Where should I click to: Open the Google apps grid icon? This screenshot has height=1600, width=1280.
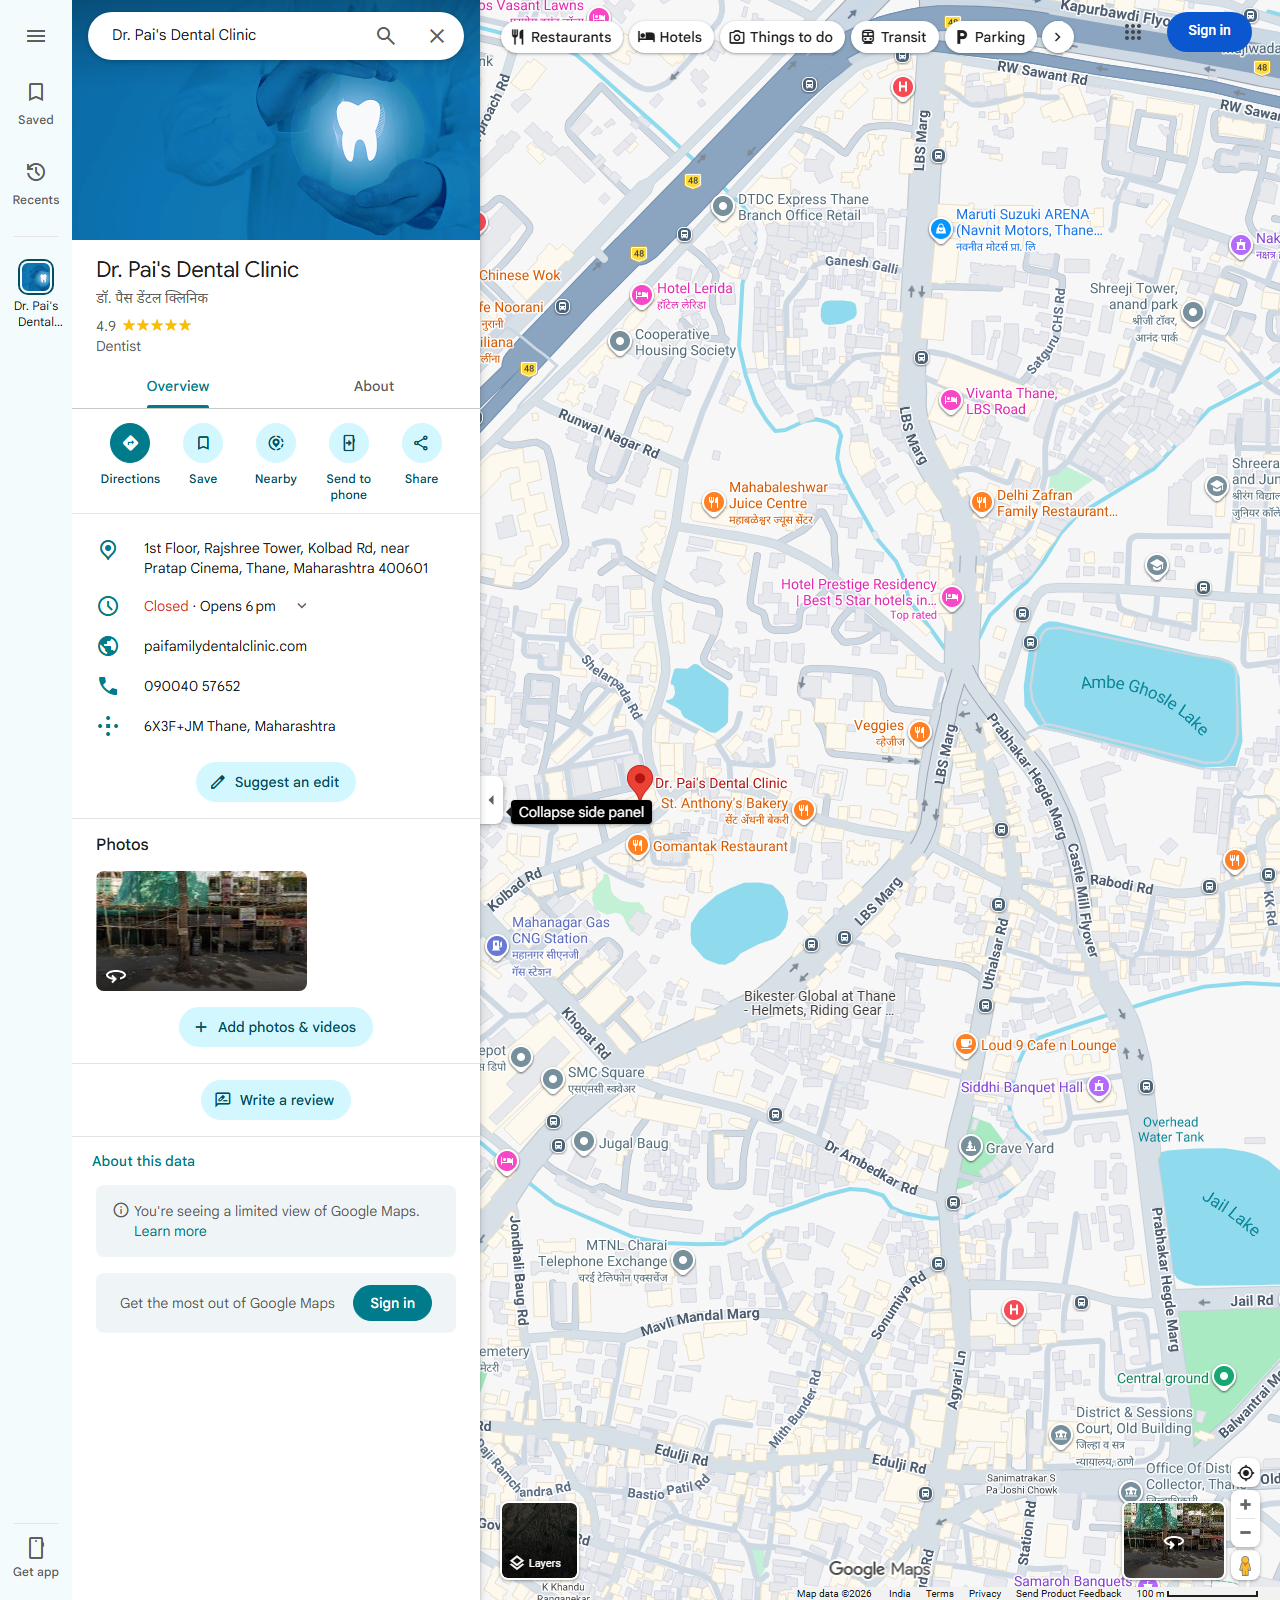(1132, 32)
